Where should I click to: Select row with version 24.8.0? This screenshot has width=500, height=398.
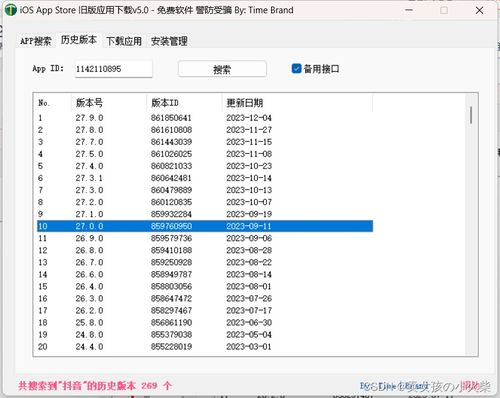click(x=205, y=334)
